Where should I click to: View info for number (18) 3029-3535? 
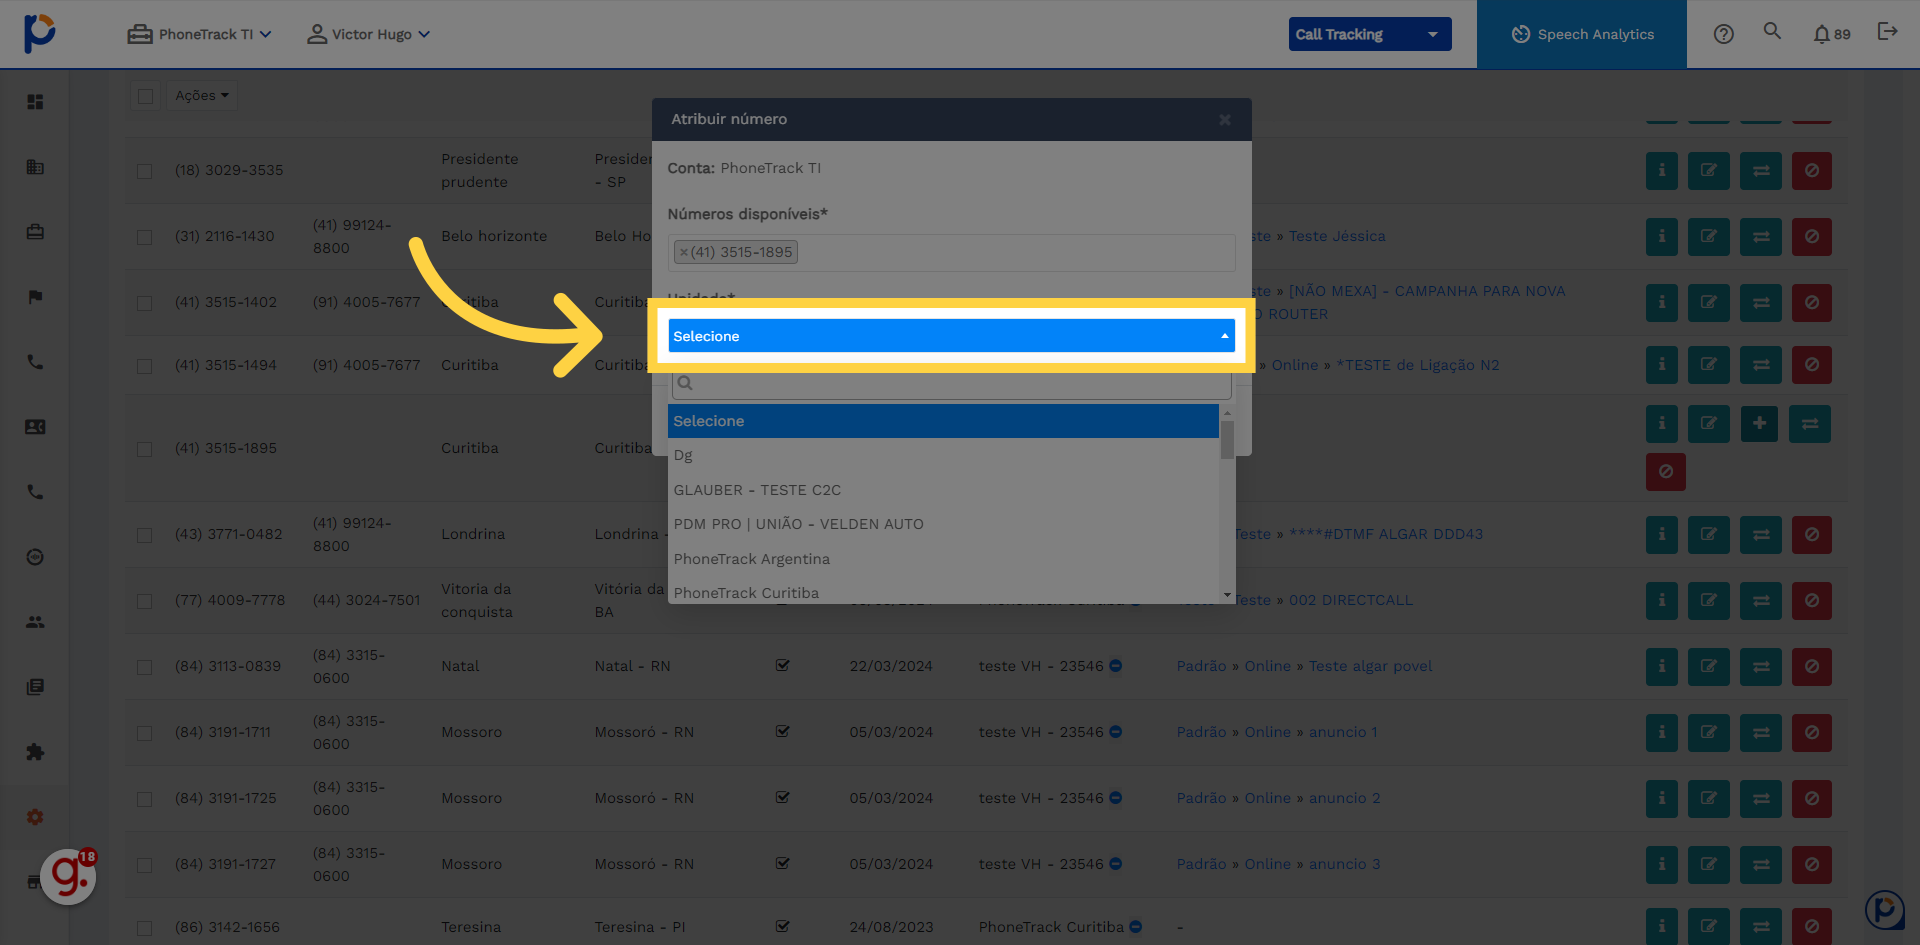[x=1662, y=171]
